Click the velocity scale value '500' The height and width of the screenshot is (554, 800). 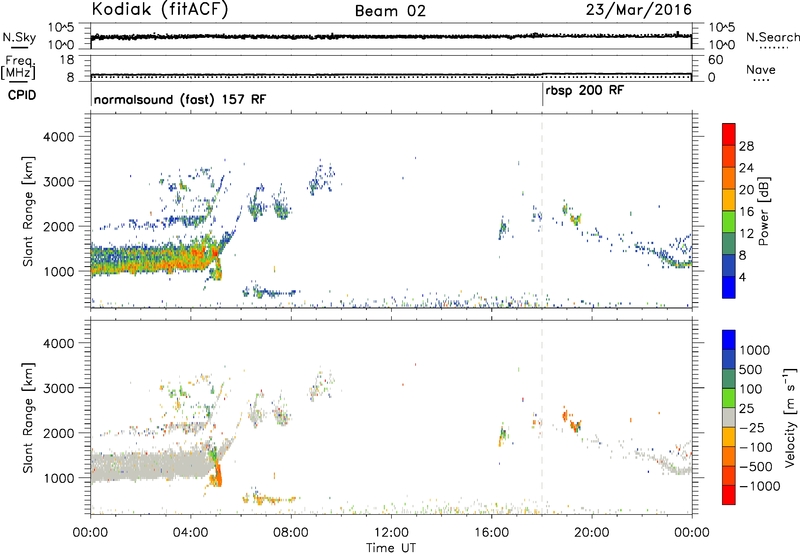(x=751, y=370)
